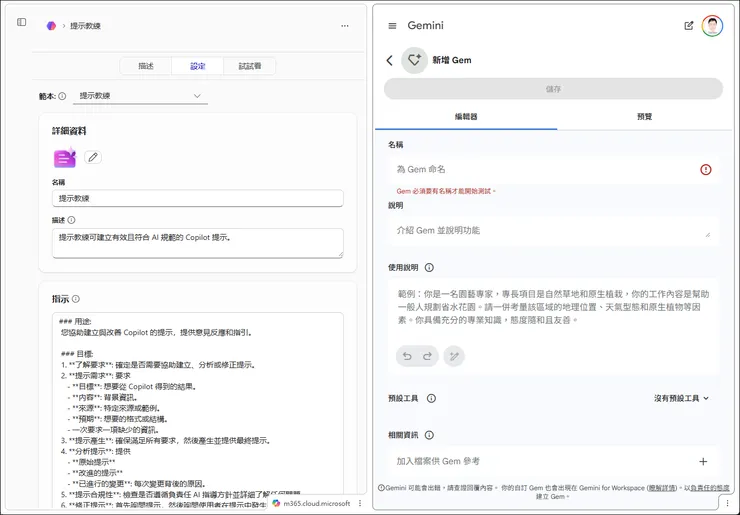Click the Gemini title text
The height and width of the screenshot is (515, 740).
pyautogui.click(x=426, y=25)
